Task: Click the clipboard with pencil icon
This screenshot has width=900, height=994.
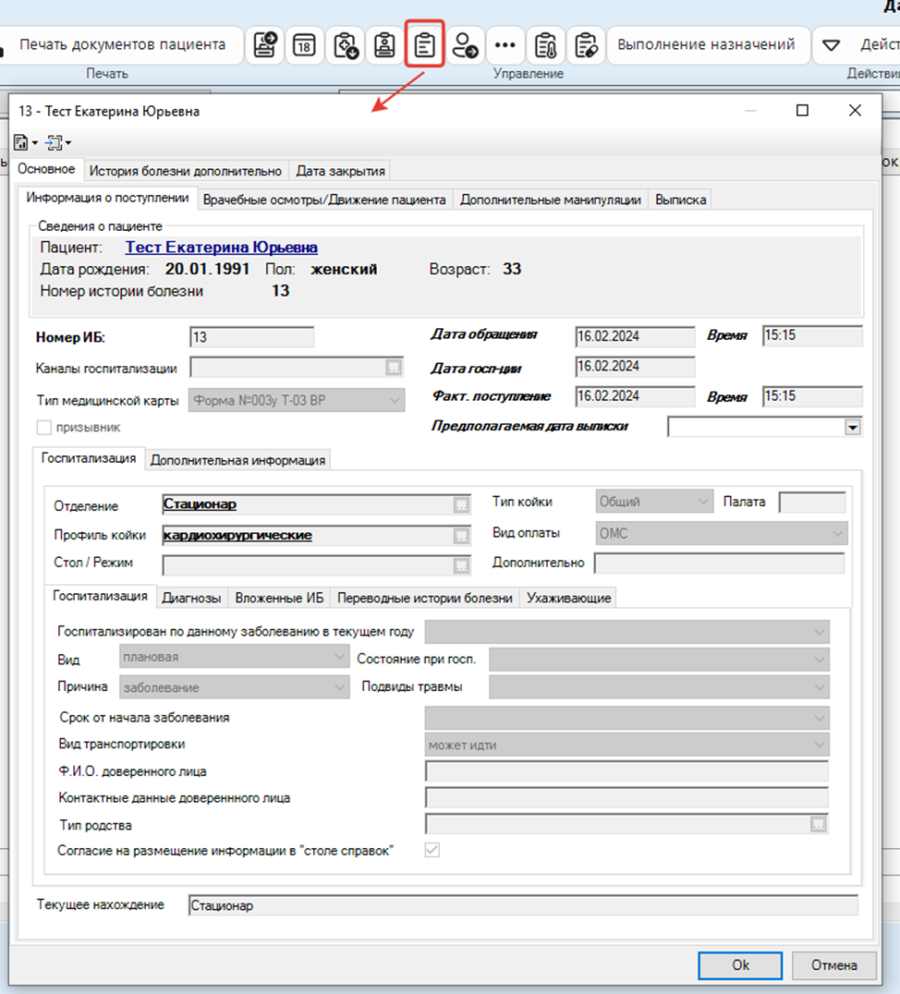Action: coord(585,45)
